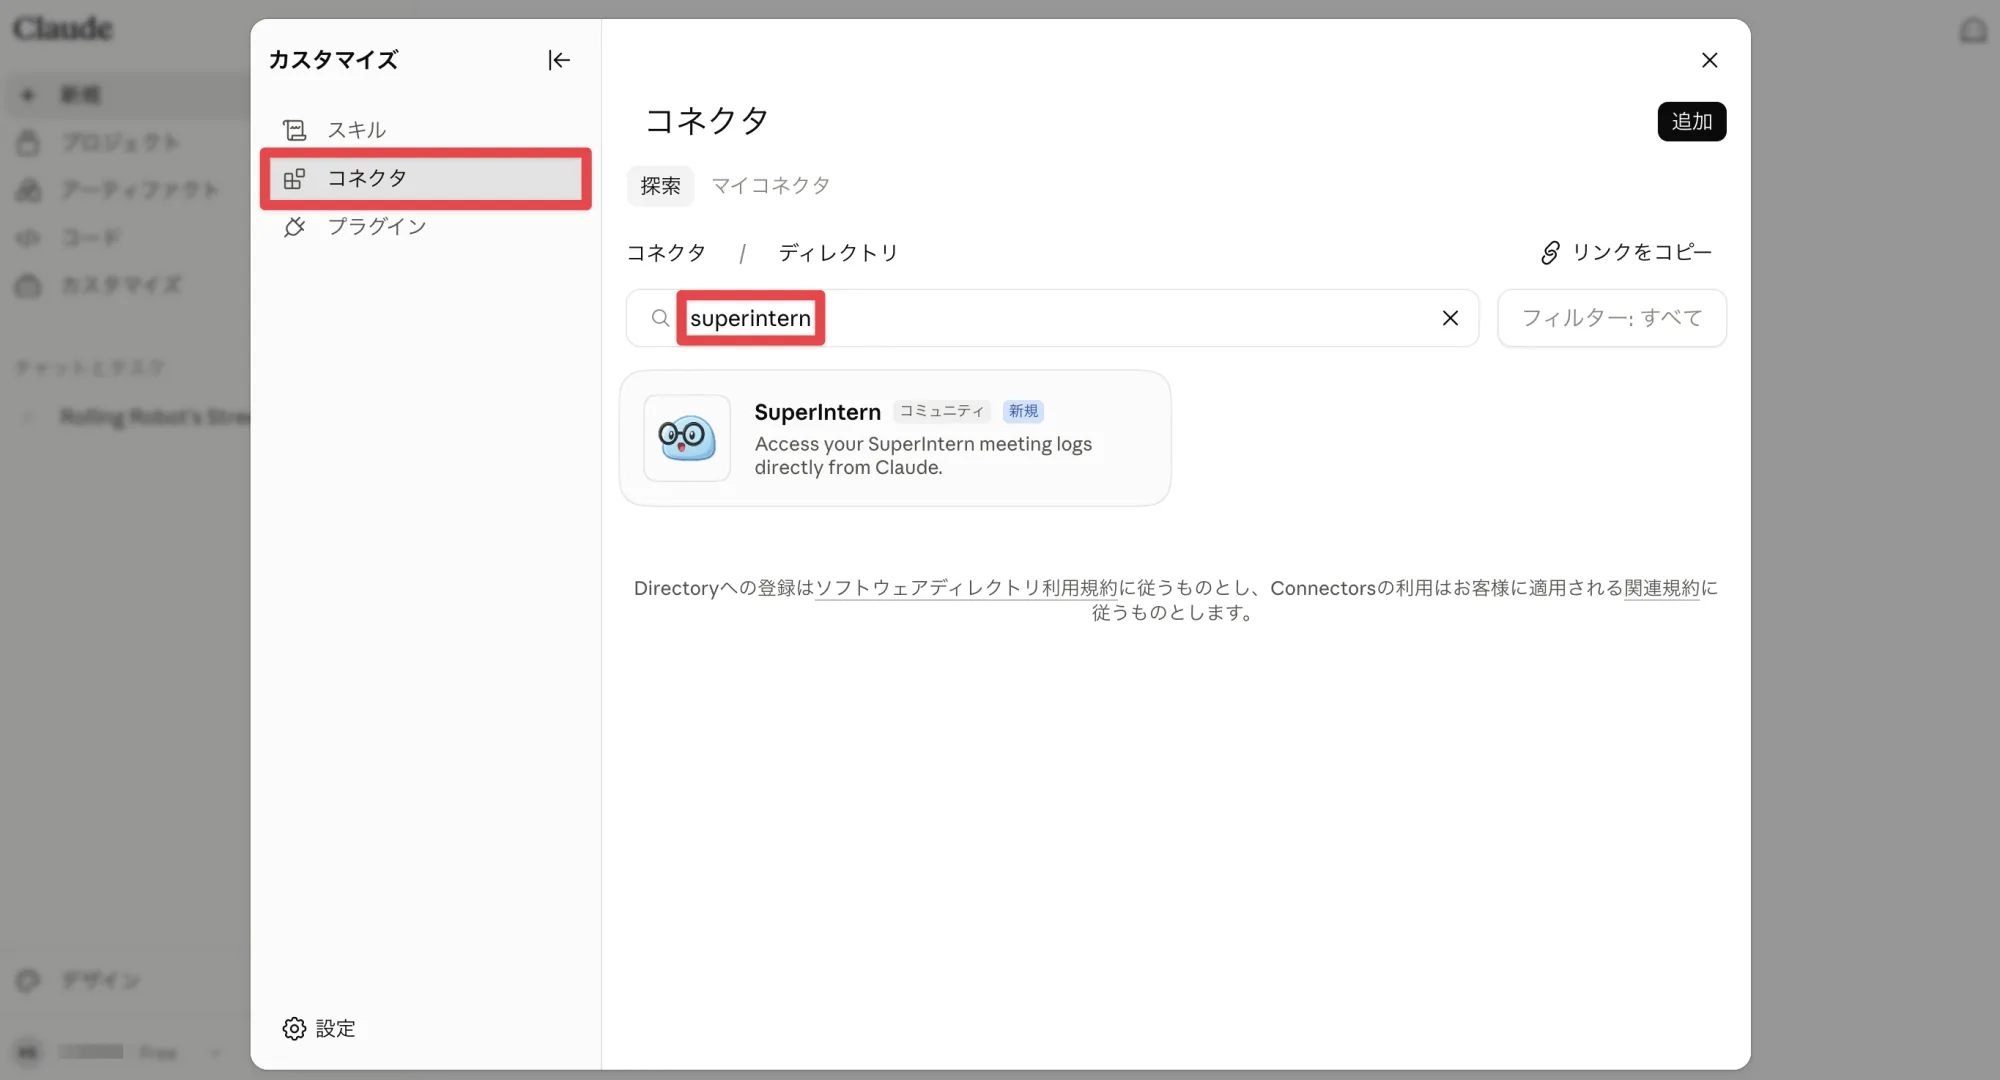Click the プラグイン plug icon
This screenshot has height=1080, width=2000.
[x=294, y=226]
